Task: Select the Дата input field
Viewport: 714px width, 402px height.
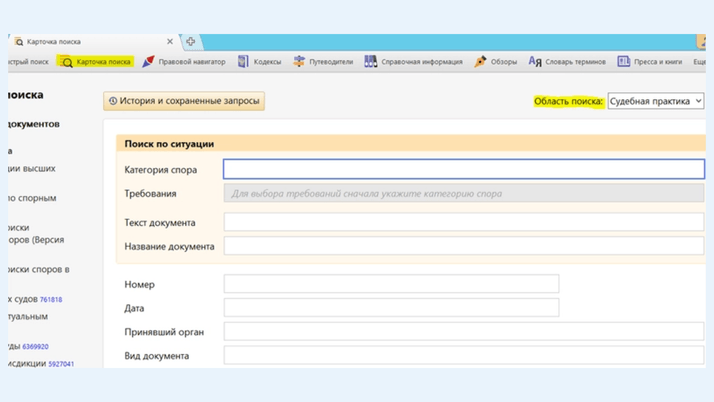Action: [391, 308]
